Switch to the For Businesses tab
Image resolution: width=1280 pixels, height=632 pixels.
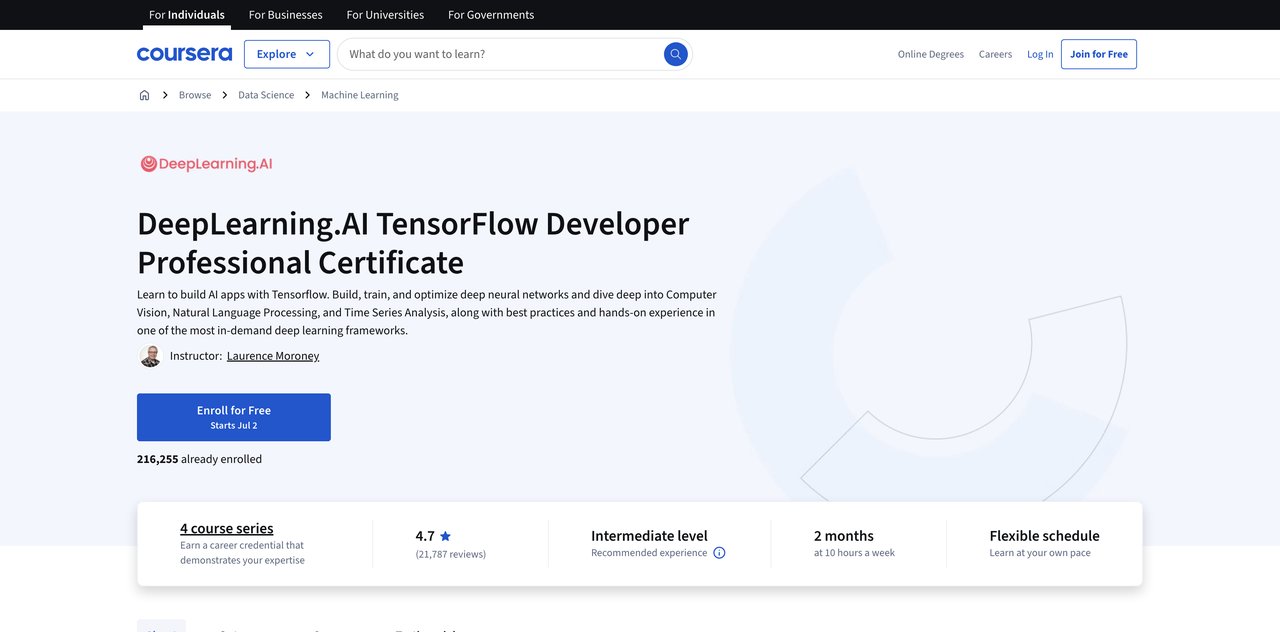[x=285, y=15]
